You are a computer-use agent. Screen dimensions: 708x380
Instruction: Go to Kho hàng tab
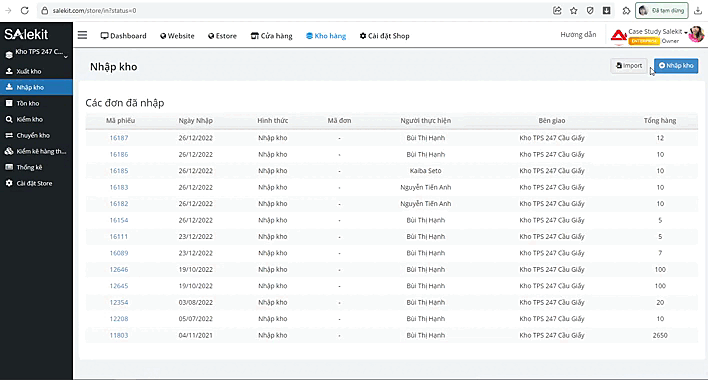coord(326,36)
